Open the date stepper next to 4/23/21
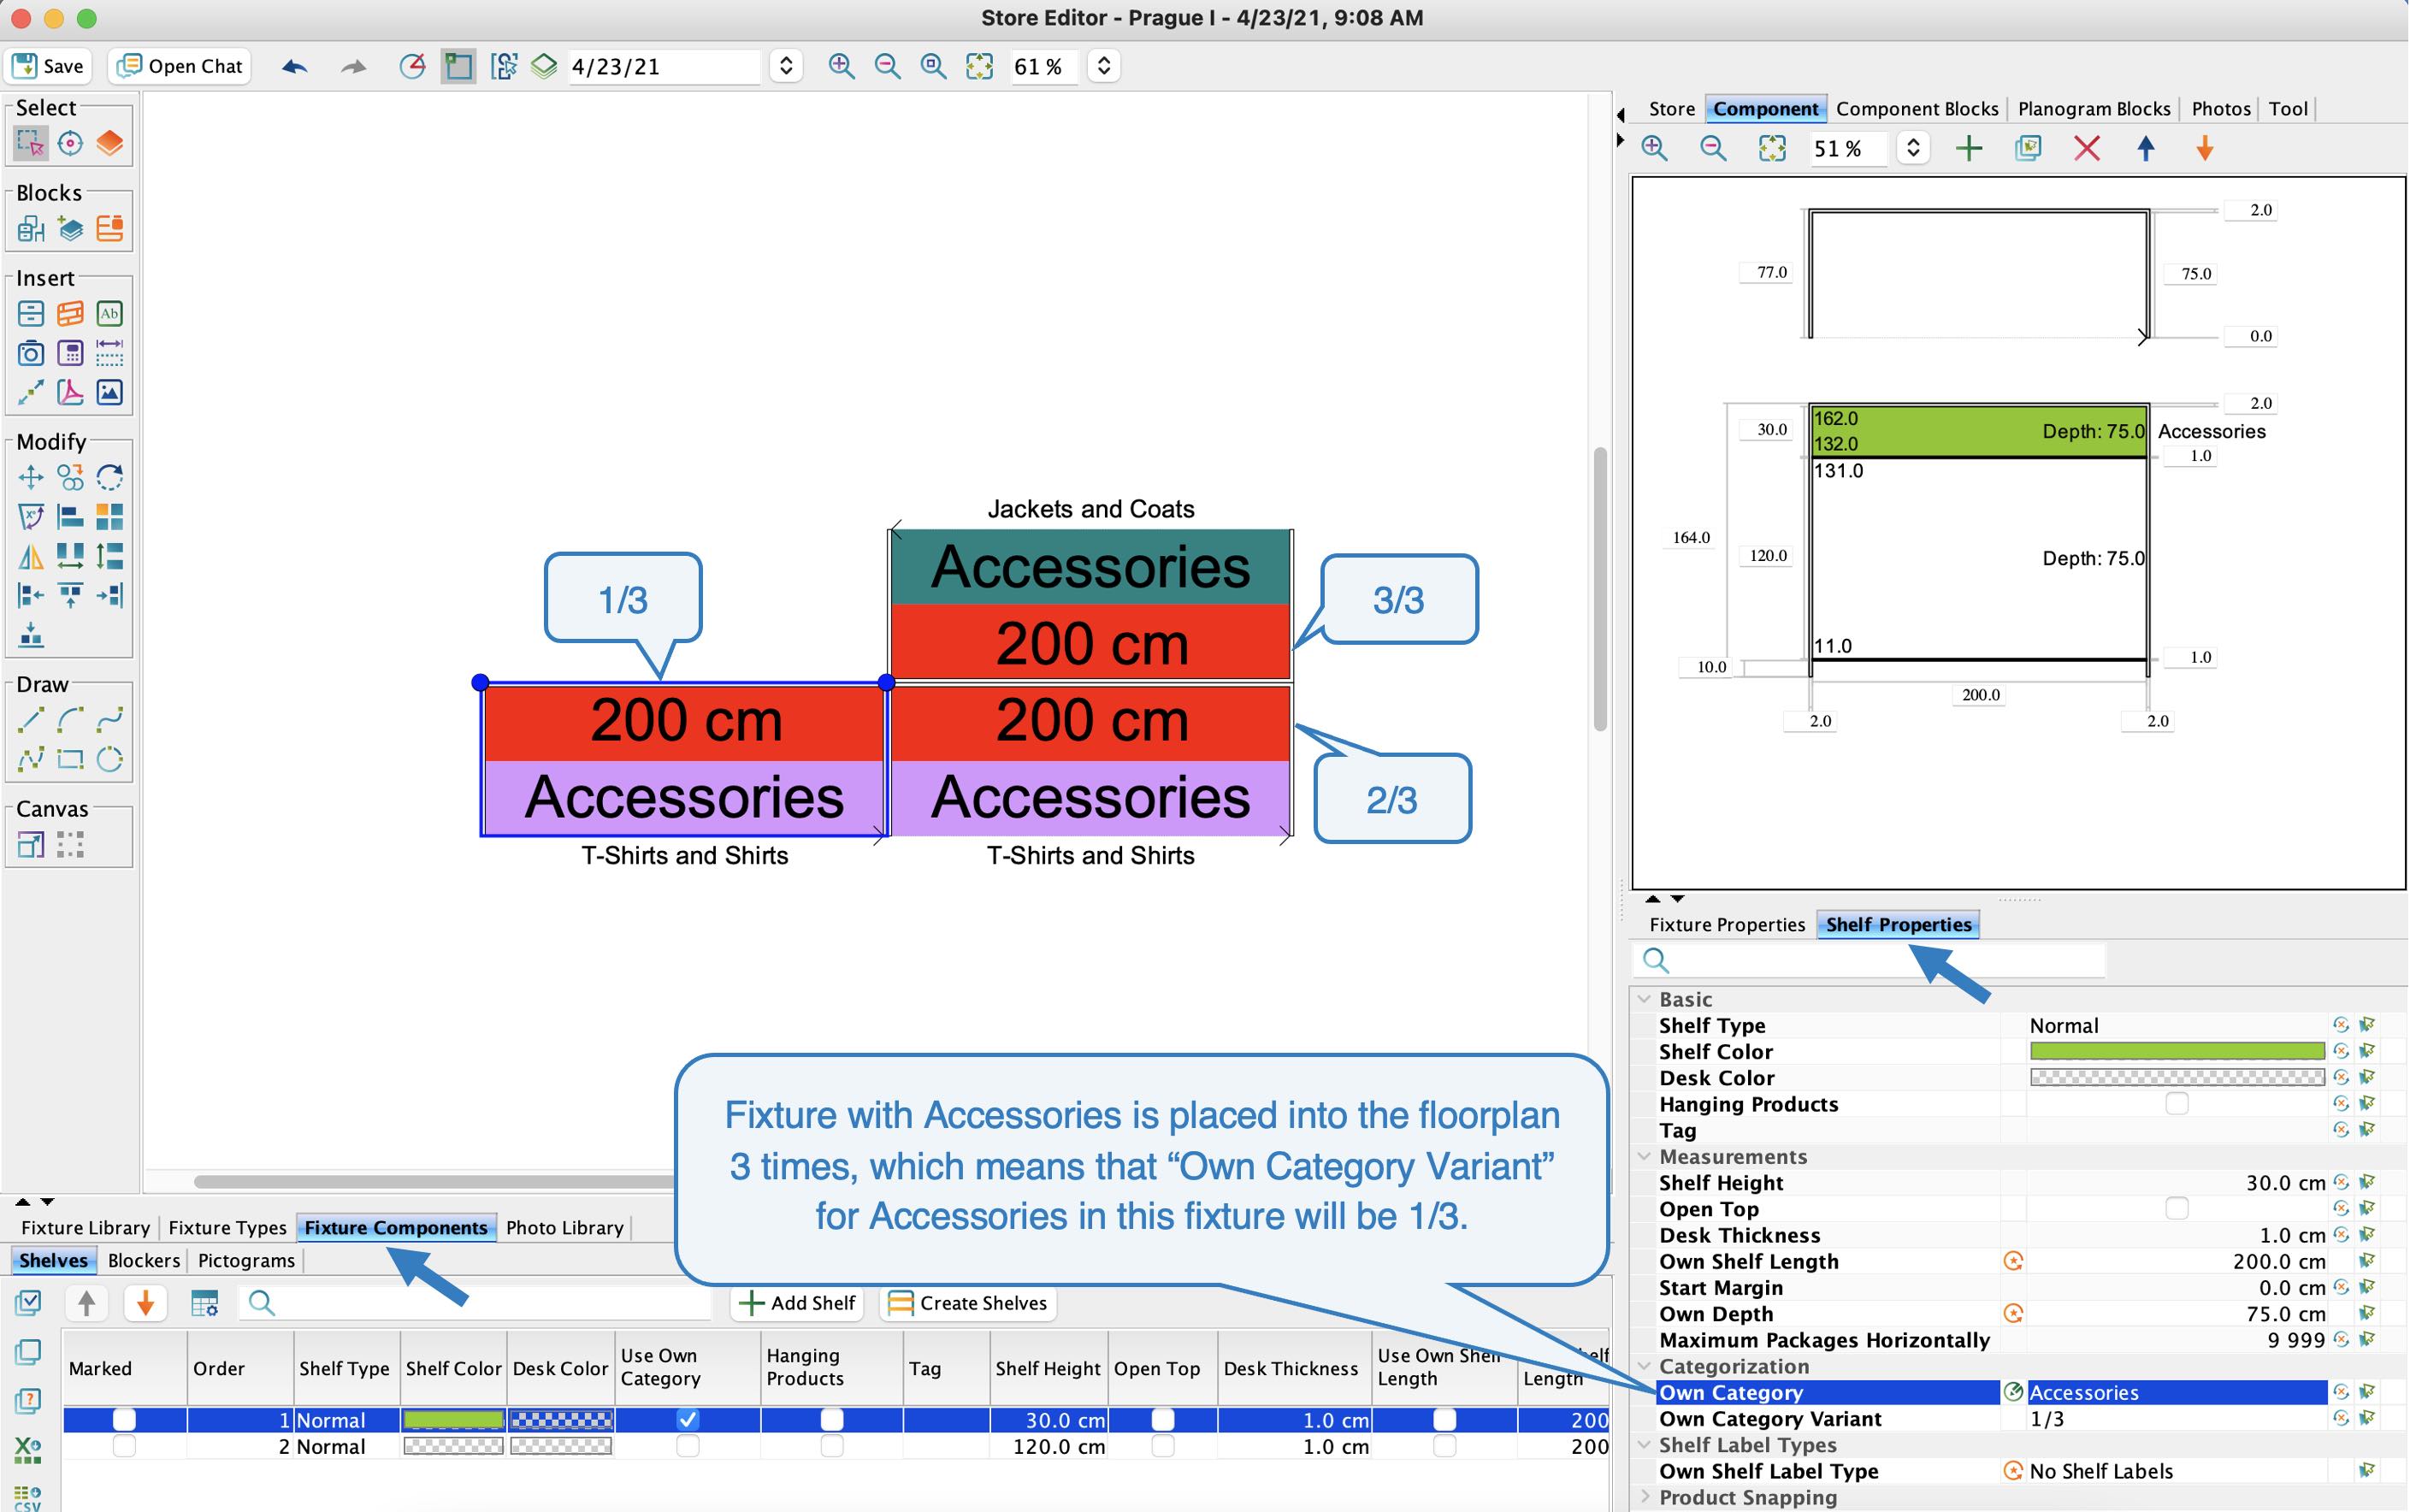This screenshot has width=2410, height=1512. tap(786, 66)
